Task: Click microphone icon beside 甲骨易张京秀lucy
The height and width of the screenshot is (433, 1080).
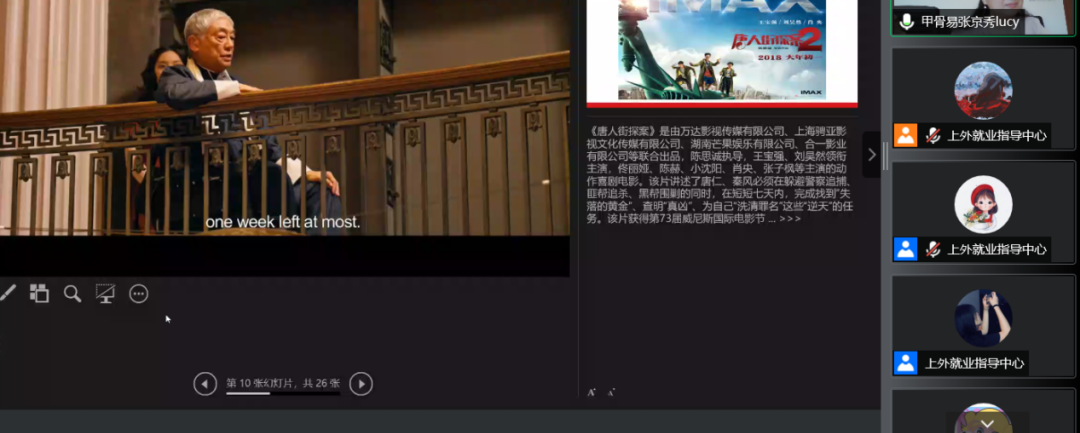Action: [906, 21]
